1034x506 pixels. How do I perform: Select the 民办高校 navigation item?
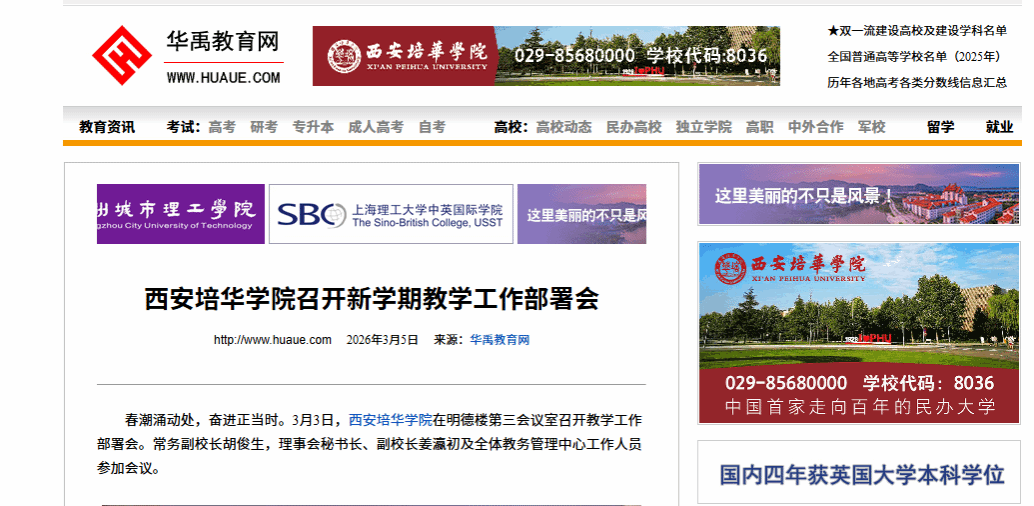634,127
